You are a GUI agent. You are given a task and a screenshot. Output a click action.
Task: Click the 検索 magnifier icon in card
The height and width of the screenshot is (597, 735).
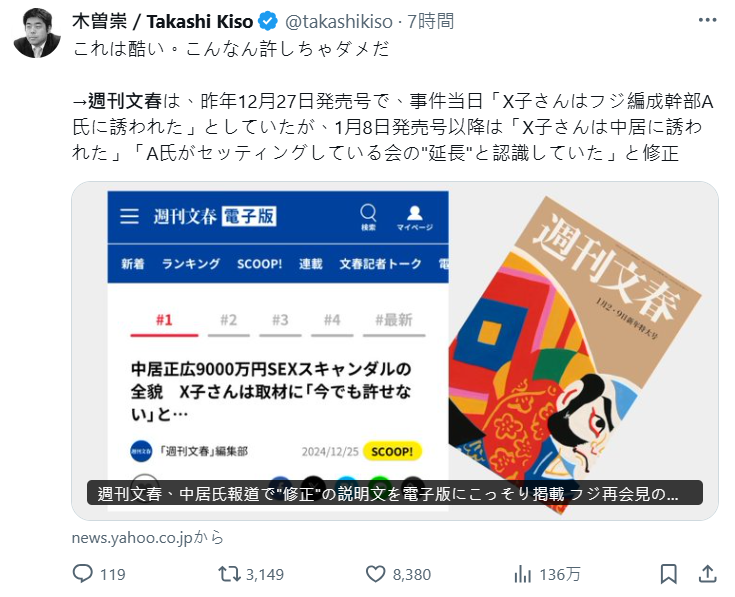tap(368, 217)
